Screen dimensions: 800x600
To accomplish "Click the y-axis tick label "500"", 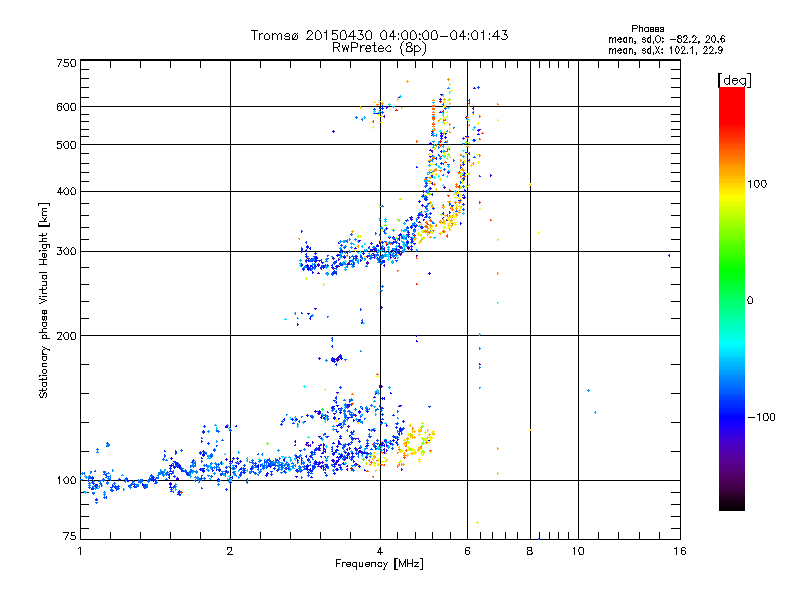I will 66,145.
